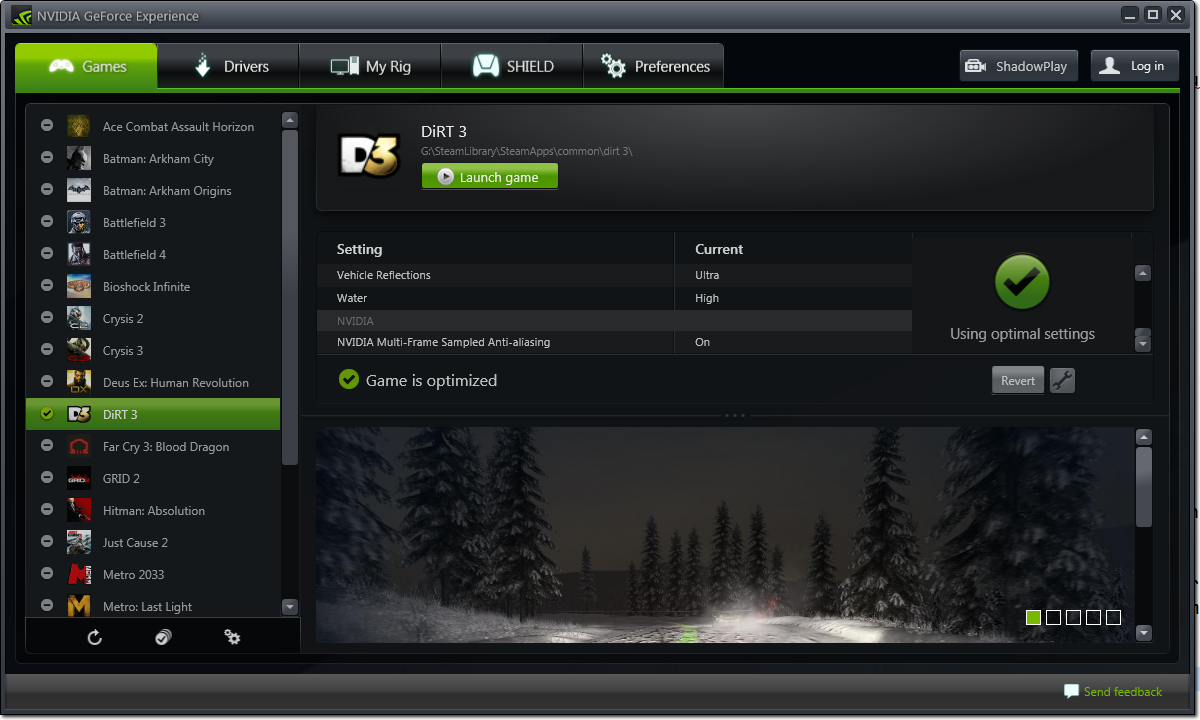Image resolution: width=1200 pixels, height=720 pixels.
Task: Toggle optimization status circle for Just Cause 2
Action: tap(47, 542)
